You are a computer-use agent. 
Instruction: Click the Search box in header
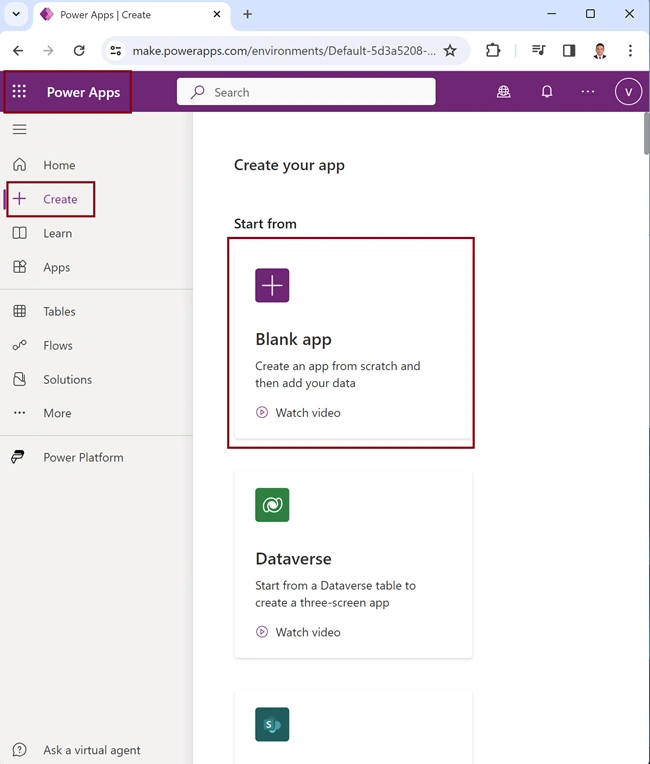[x=306, y=92]
